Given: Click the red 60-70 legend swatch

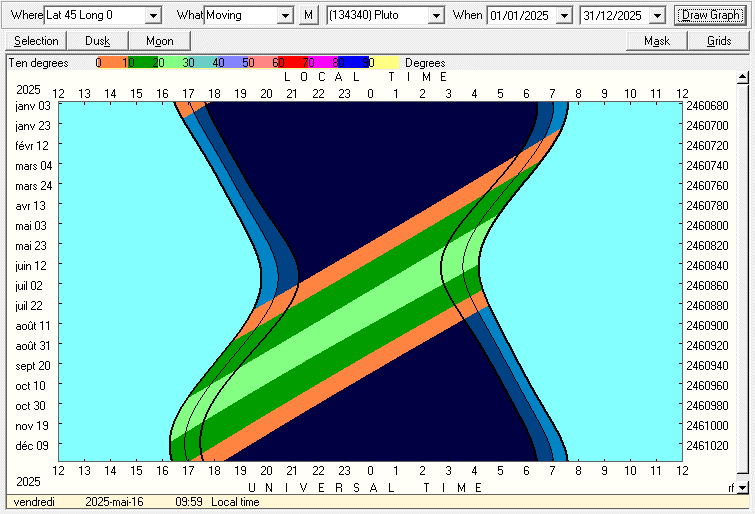Looking at the screenshot, I should point(293,63).
